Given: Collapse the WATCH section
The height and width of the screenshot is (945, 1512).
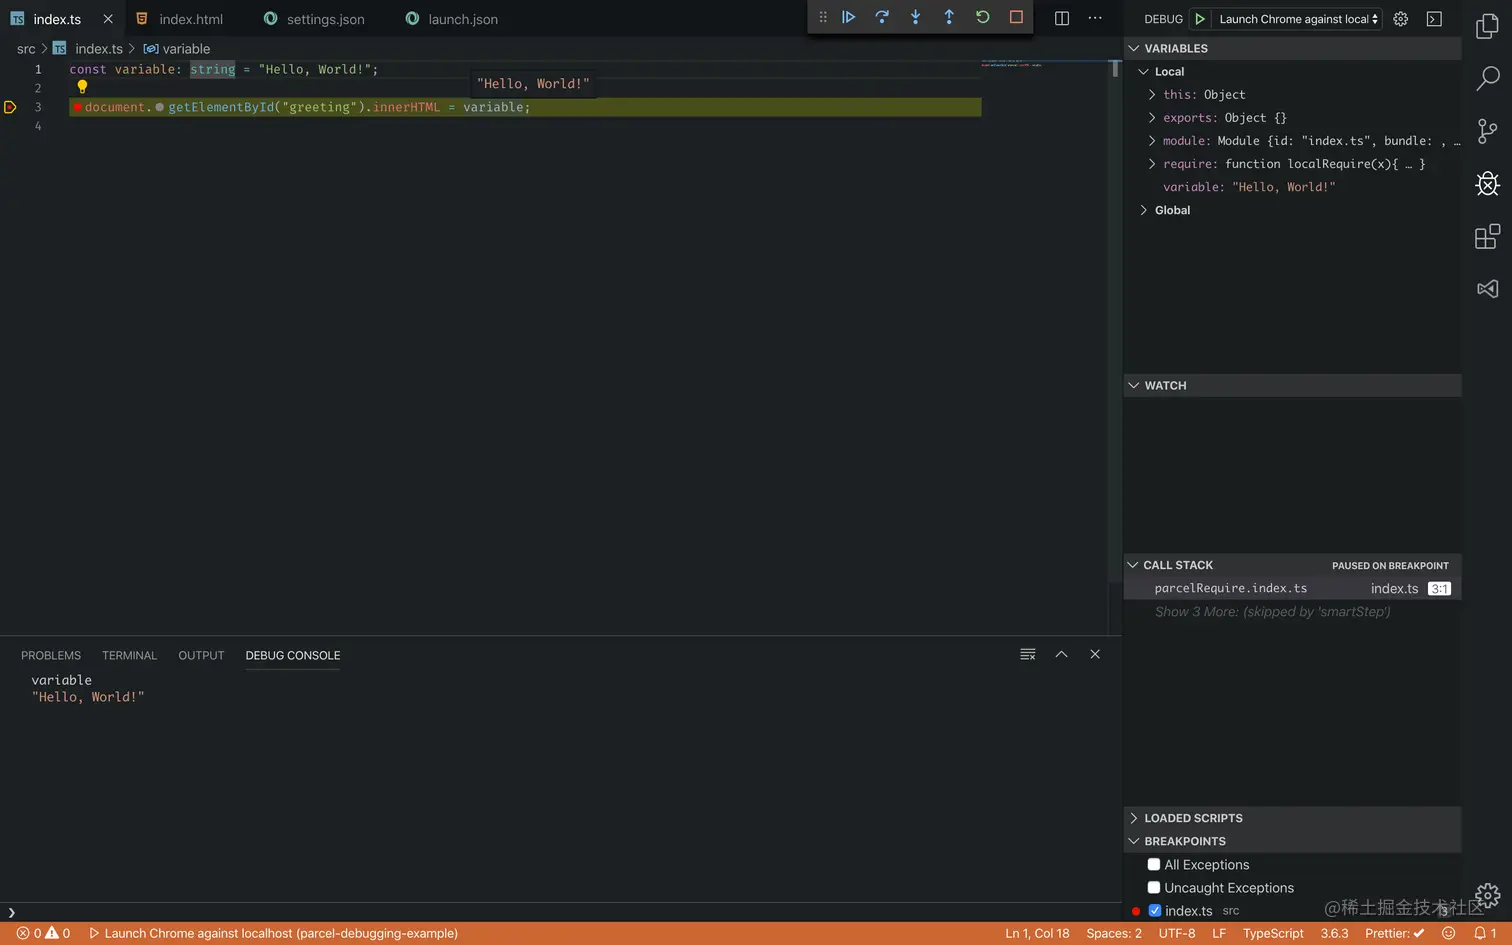Looking at the screenshot, I should click(x=1292, y=386).
